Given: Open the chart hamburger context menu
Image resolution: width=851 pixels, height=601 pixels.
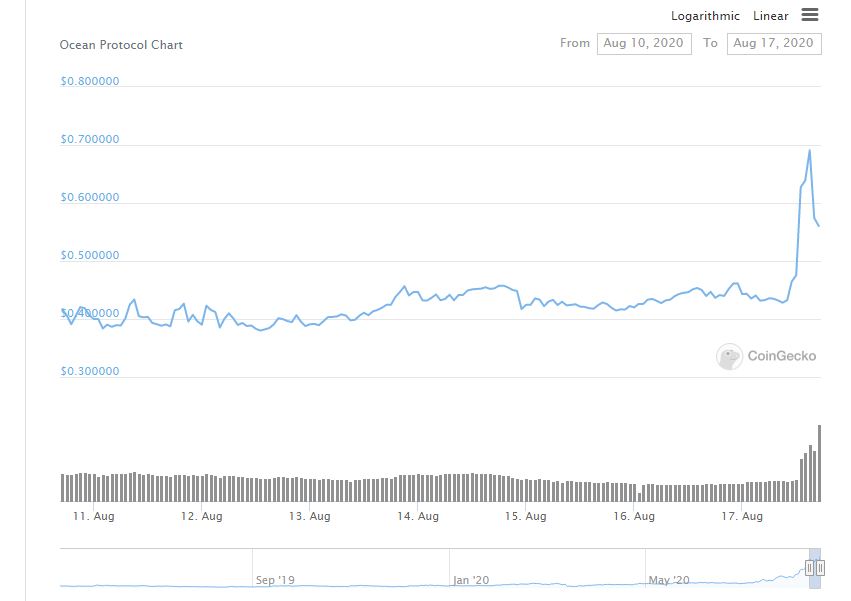Looking at the screenshot, I should tap(810, 15).
